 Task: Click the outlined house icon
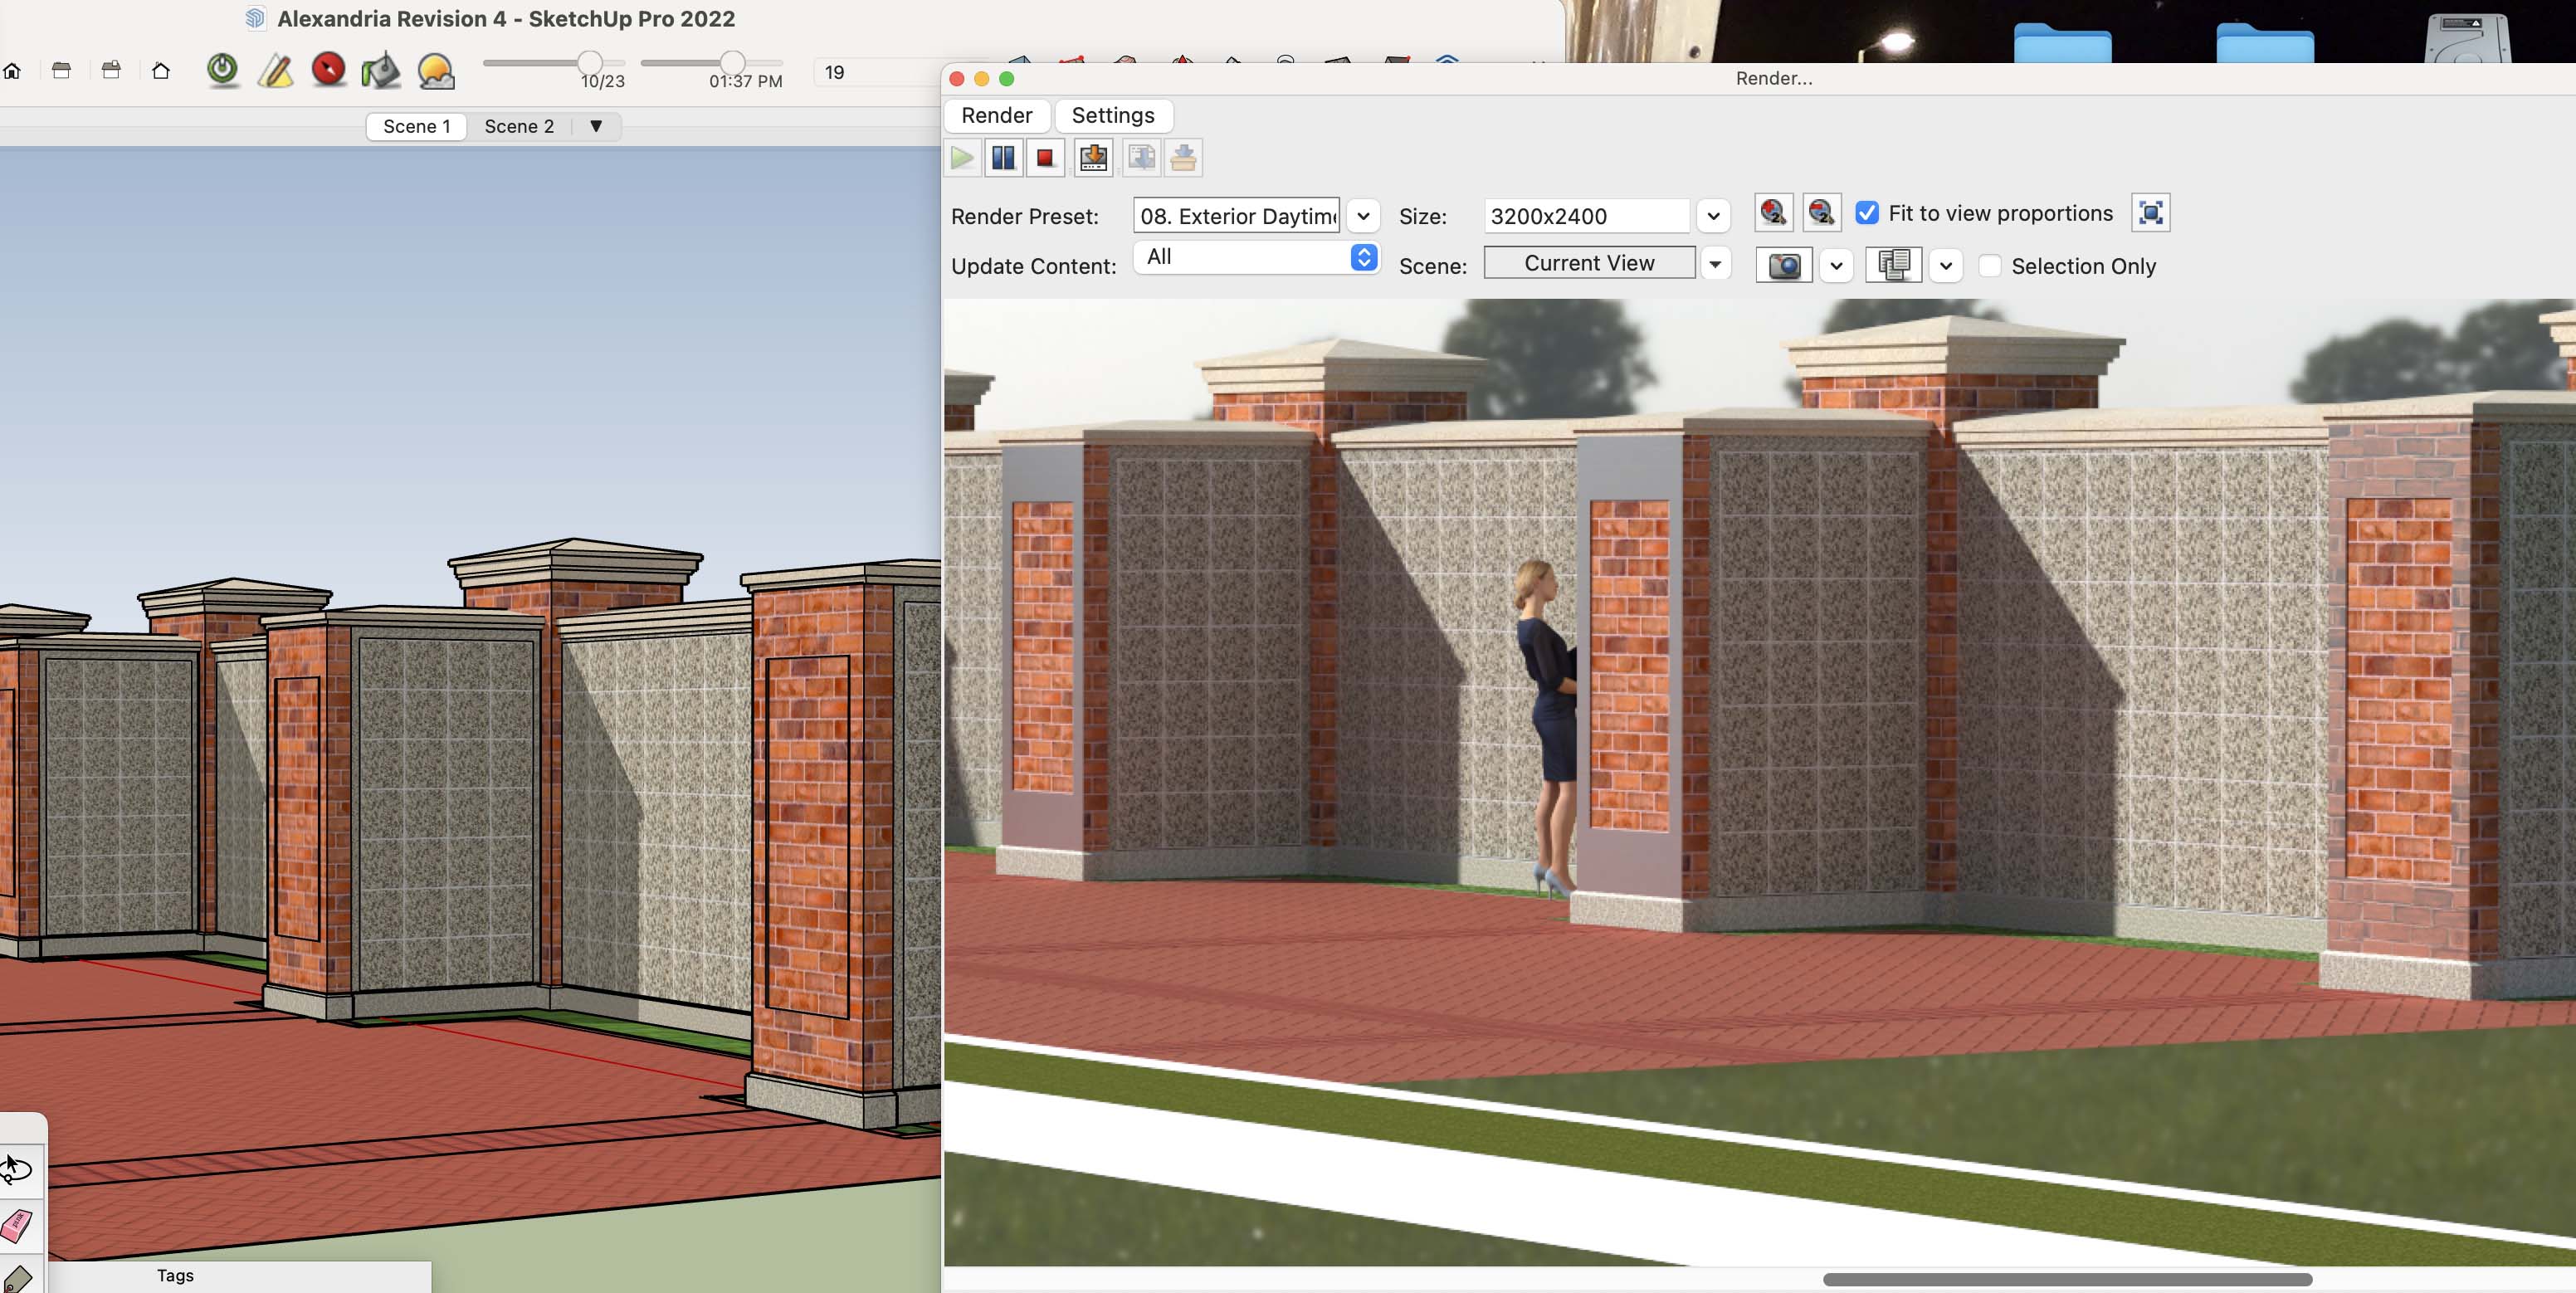(x=161, y=71)
